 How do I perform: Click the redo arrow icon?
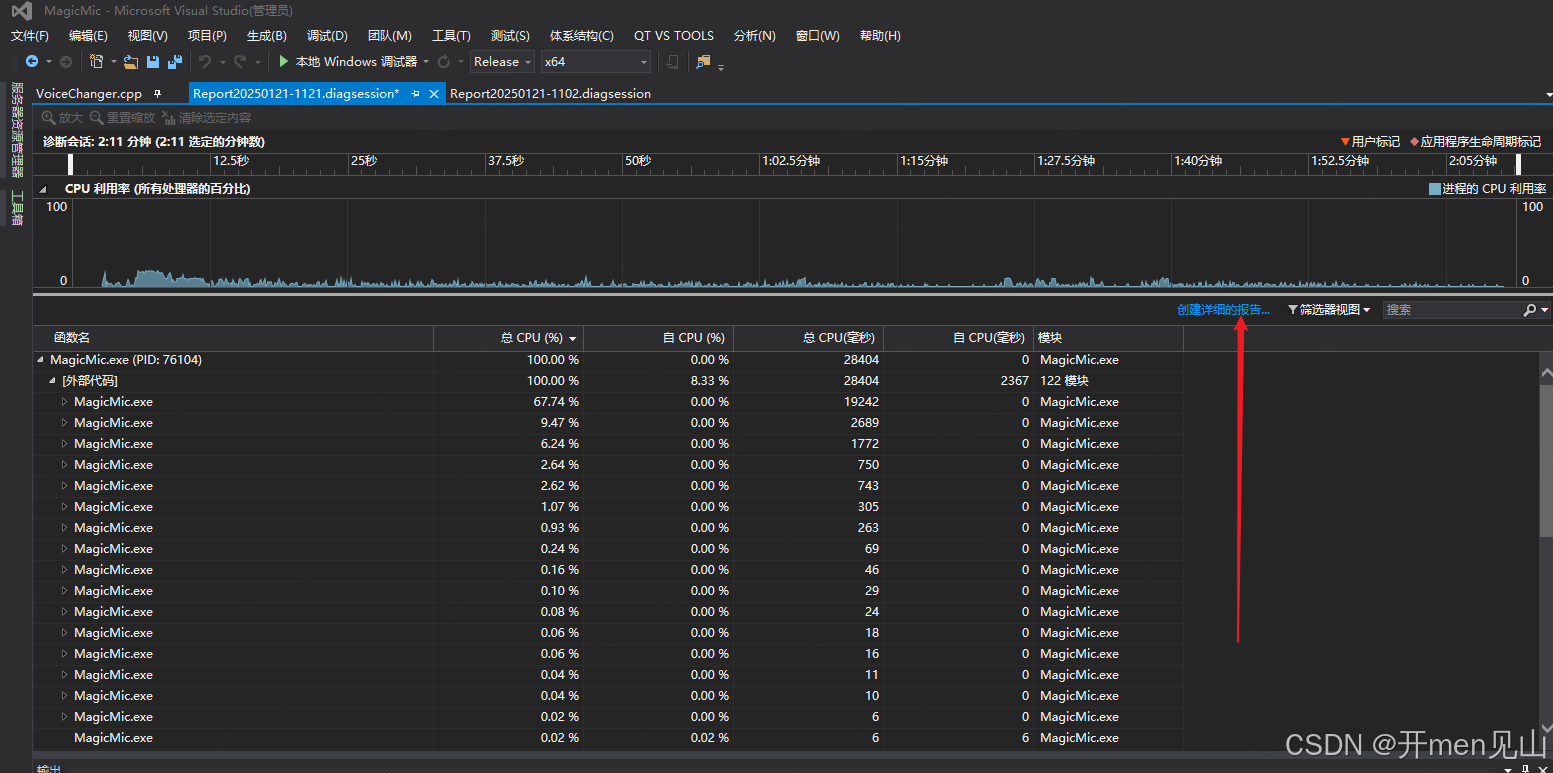pyautogui.click(x=240, y=62)
